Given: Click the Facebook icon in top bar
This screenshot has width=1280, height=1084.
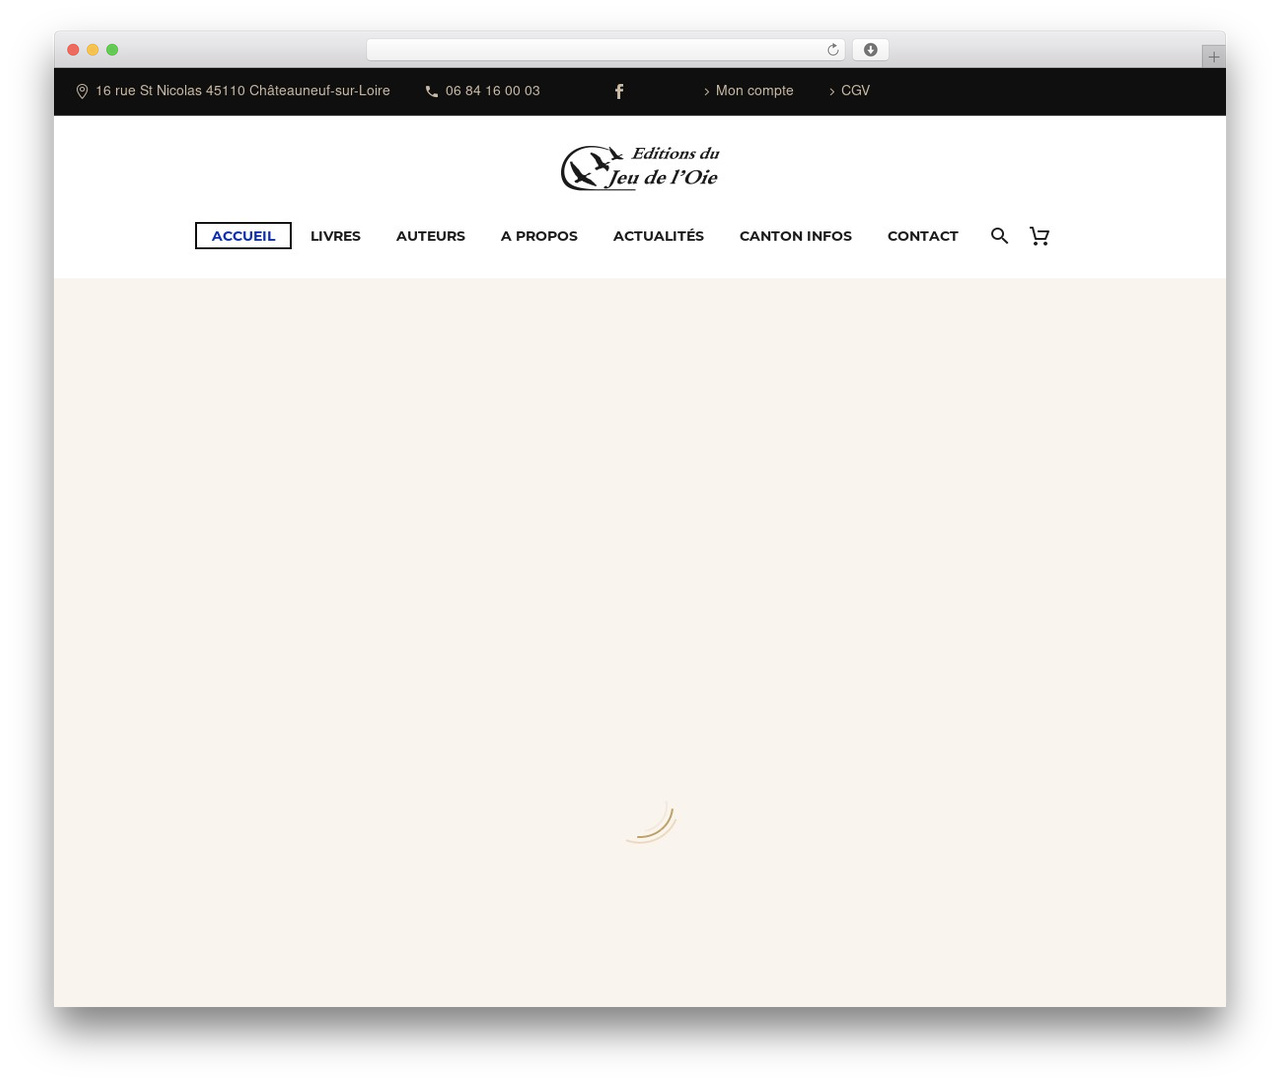Looking at the screenshot, I should click(x=619, y=91).
